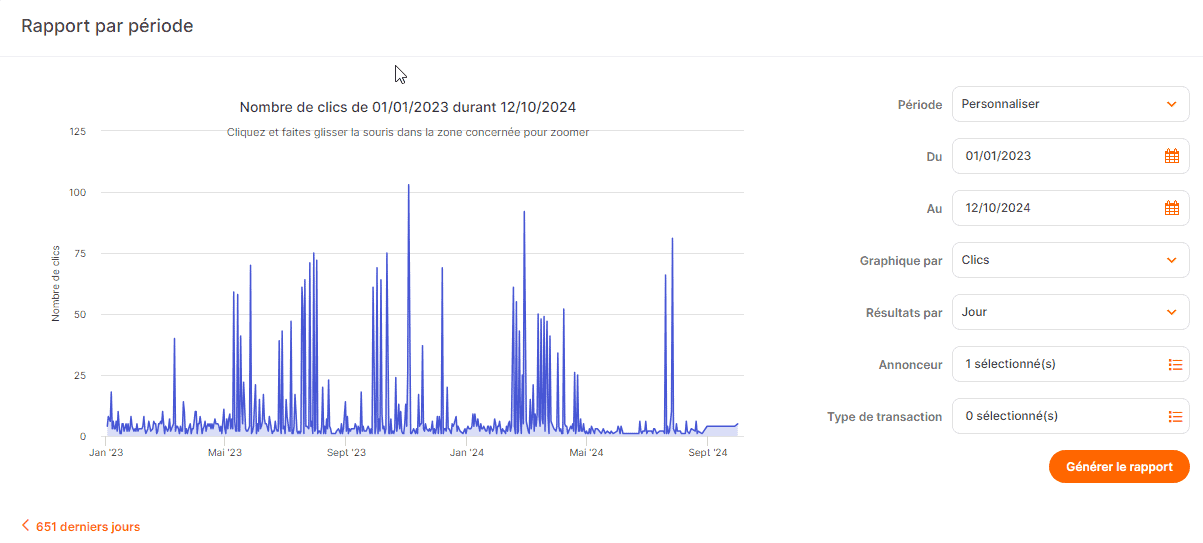Follow the 651 derniers jours link

pos(88,526)
